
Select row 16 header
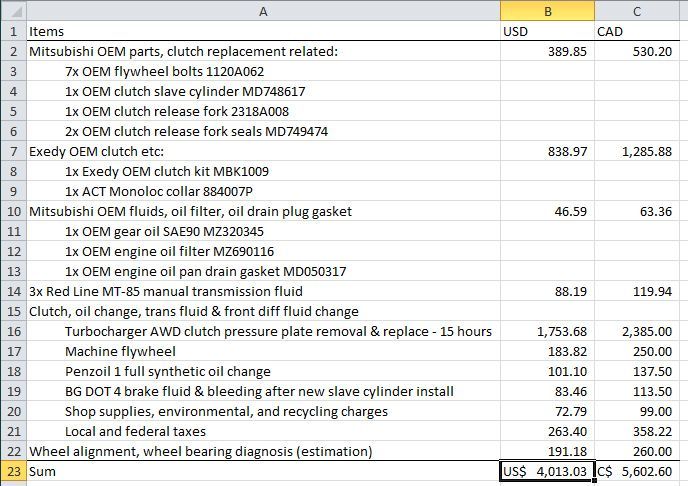(x=13, y=331)
